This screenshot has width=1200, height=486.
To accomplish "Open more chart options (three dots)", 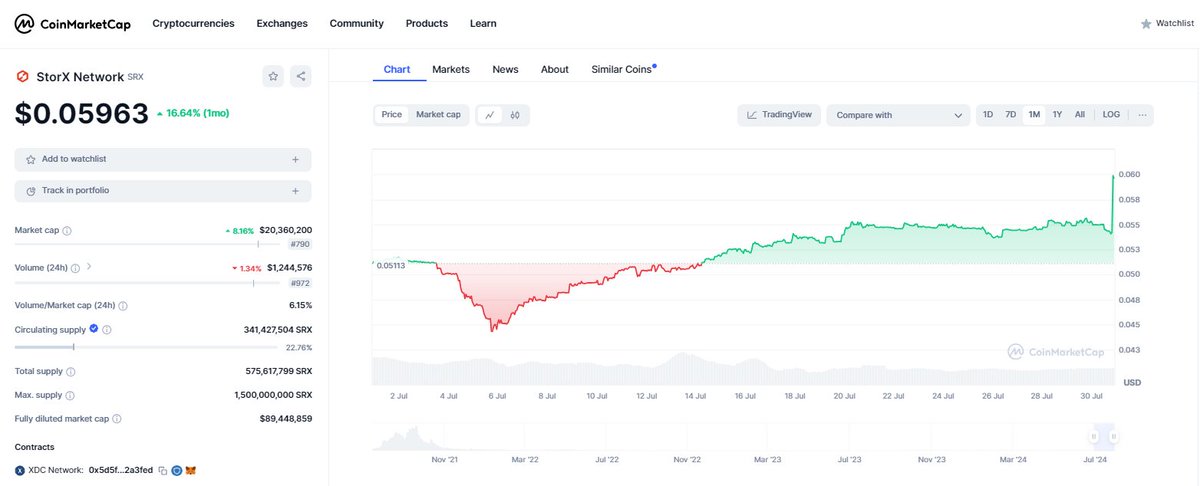I will point(1141,115).
